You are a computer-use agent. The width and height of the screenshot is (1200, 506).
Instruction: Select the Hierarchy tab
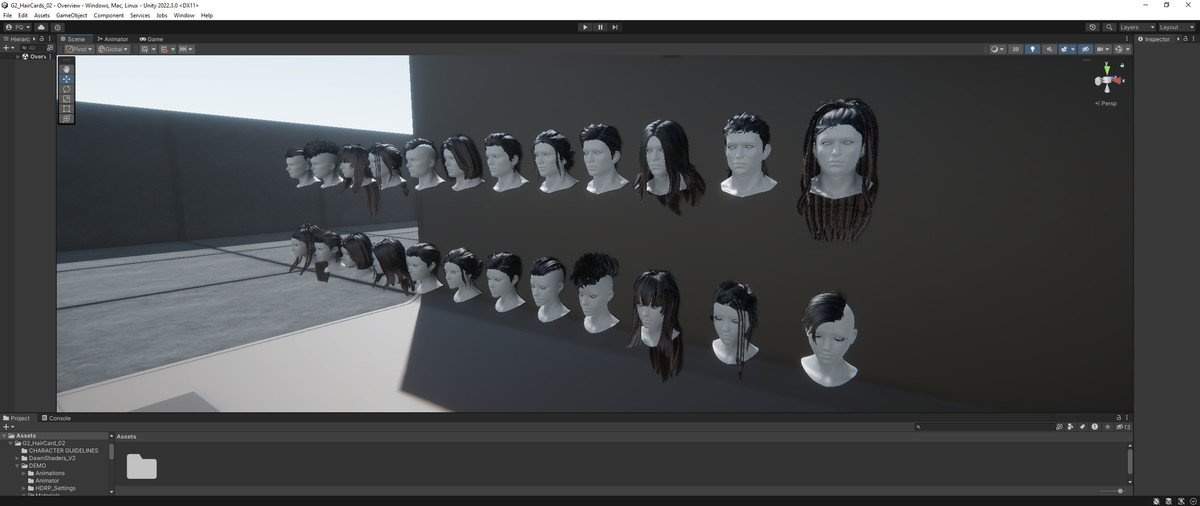(x=18, y=38)
